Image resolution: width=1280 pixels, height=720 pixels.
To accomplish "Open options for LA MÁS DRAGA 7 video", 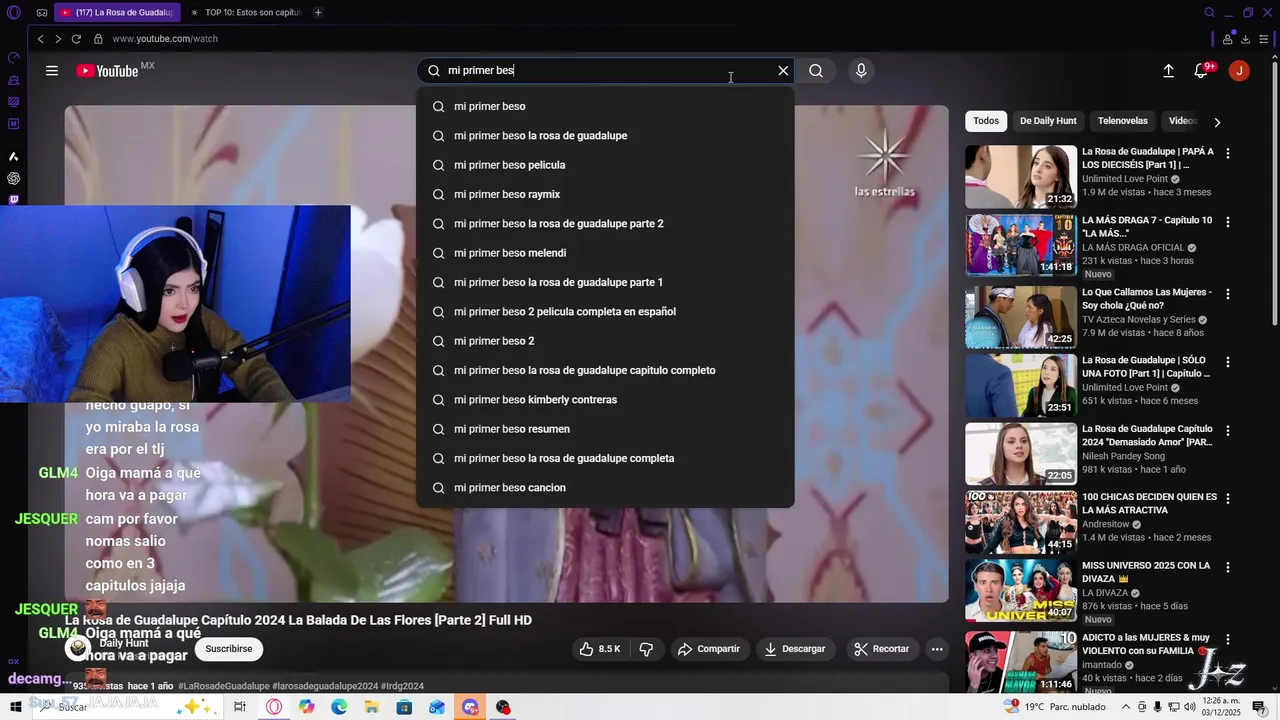I will tap(1228, 222).
